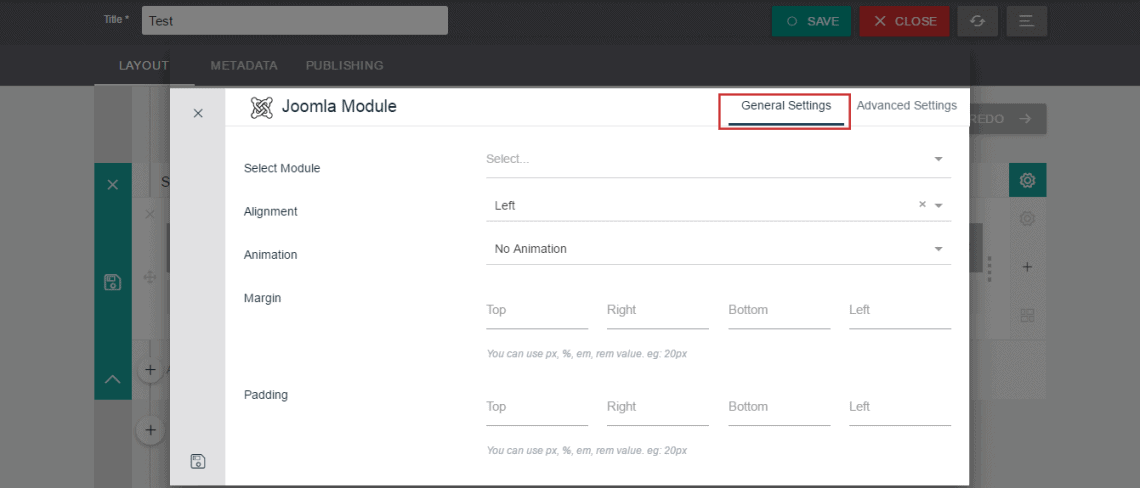Open the Select Module dropdown
Viewport: 1140px width, 488px height.
click(x=717, y=159)
